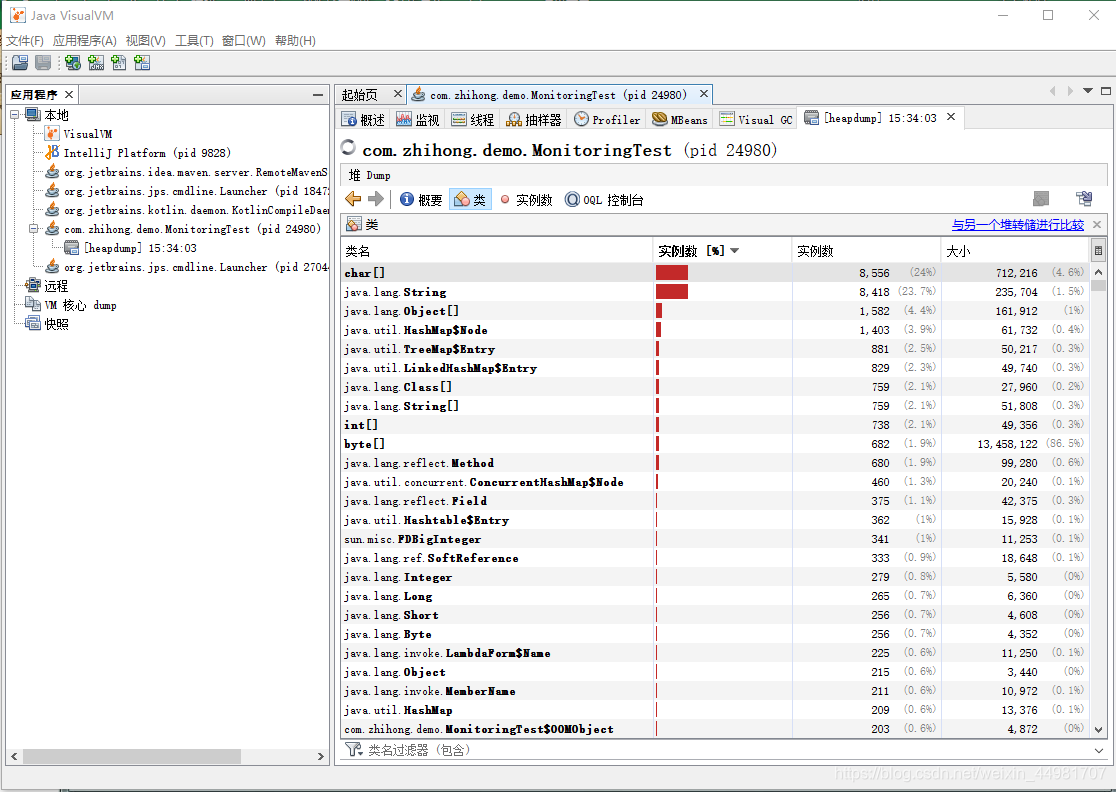Open the 文件(F) menu
Image resolution: width=1116 pixels, height=792 pixels.
click(25, 41)
